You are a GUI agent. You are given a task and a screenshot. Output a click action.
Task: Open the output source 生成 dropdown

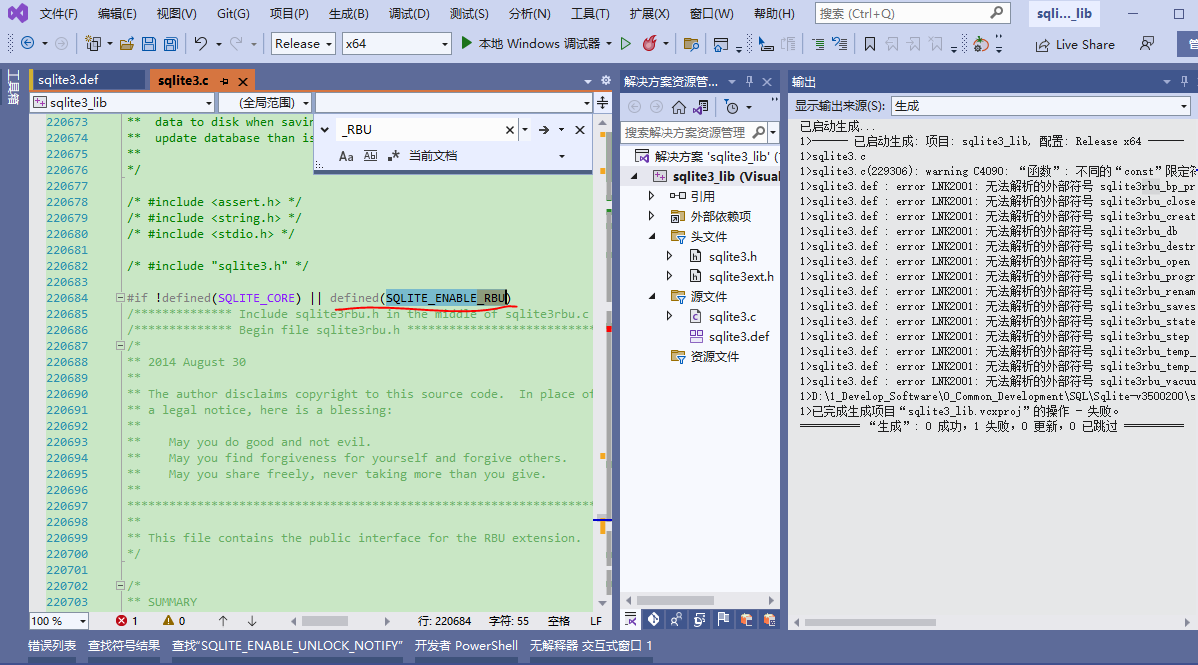coord(1041,105)
